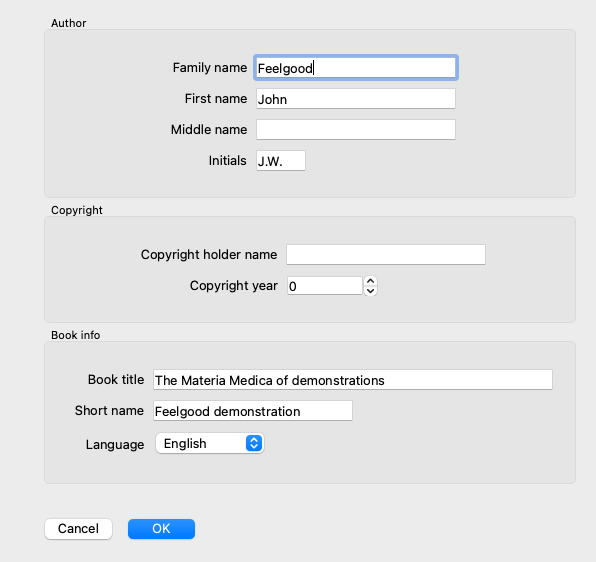Click the Cancel button

coord(78,529)
